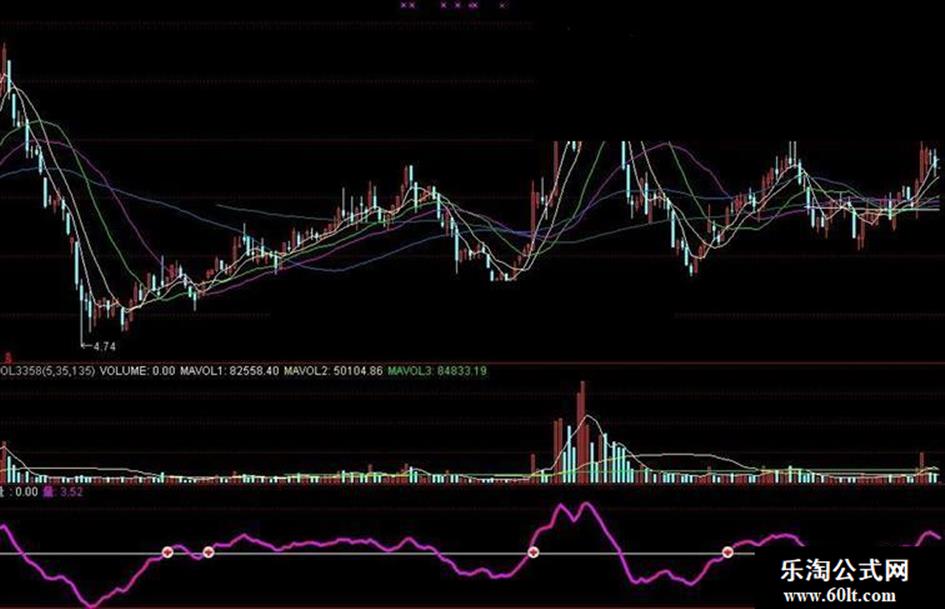945x609 pixels.
Task: Click the highest peak of the magenta indicator line
Action: [585, 505]
